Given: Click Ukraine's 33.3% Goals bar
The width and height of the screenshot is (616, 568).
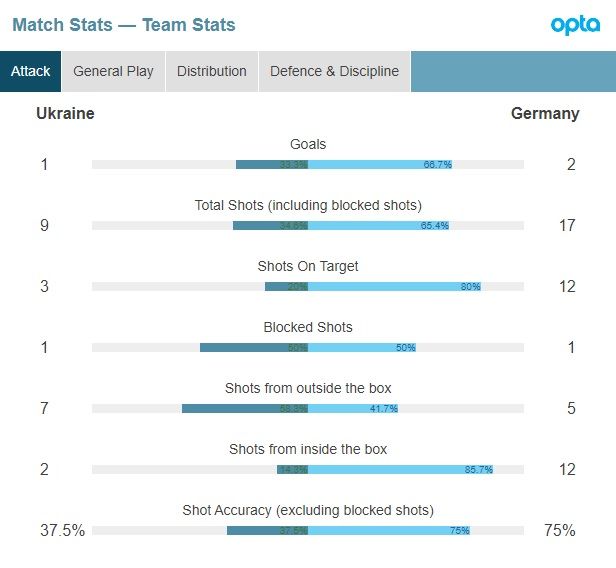Looking at the screenshot, I should [272, 165].
